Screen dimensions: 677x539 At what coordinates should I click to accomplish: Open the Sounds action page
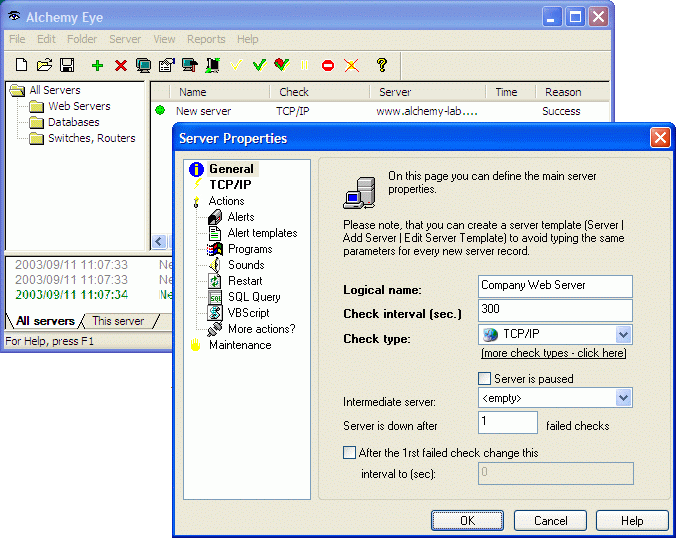(x=245, y=265)
